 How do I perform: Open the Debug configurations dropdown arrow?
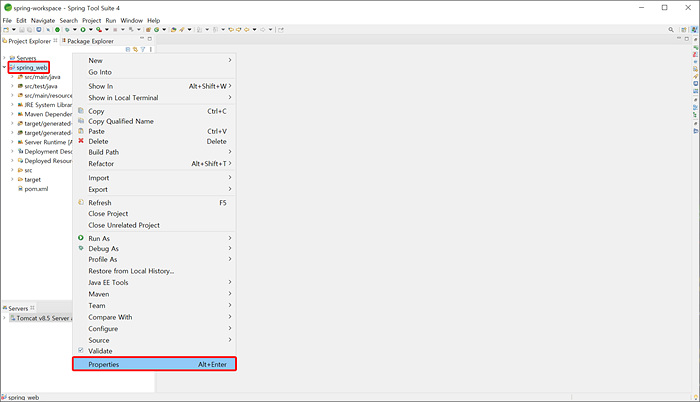(x=75, y=29)
